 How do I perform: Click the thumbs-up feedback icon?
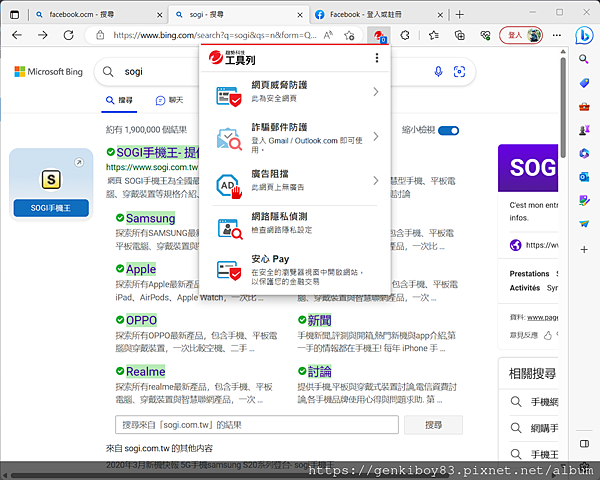coord(548,336)
